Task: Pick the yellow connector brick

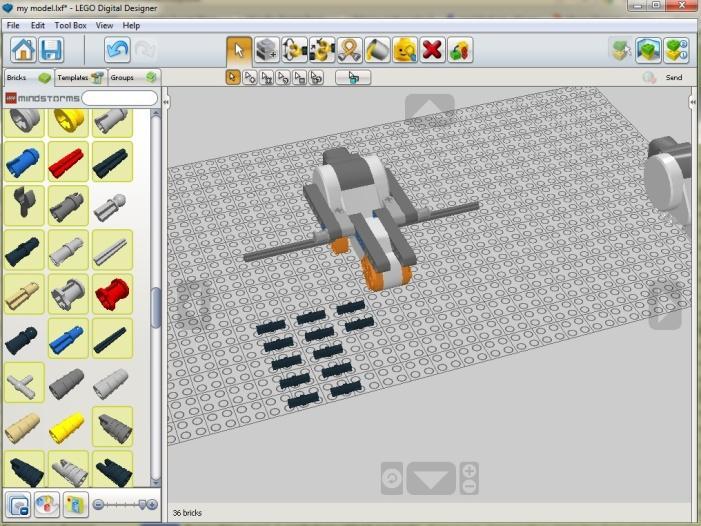Action: [68, 428]
